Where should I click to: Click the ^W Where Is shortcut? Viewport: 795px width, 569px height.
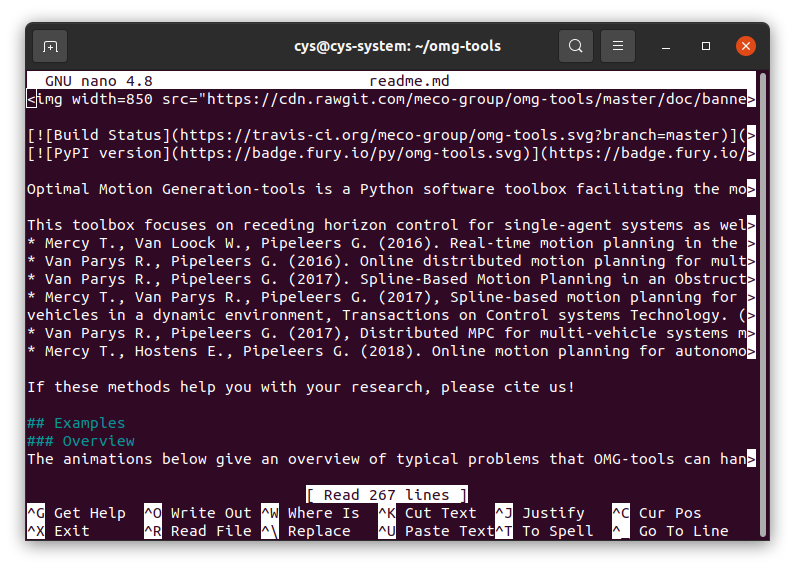(310, 513)
